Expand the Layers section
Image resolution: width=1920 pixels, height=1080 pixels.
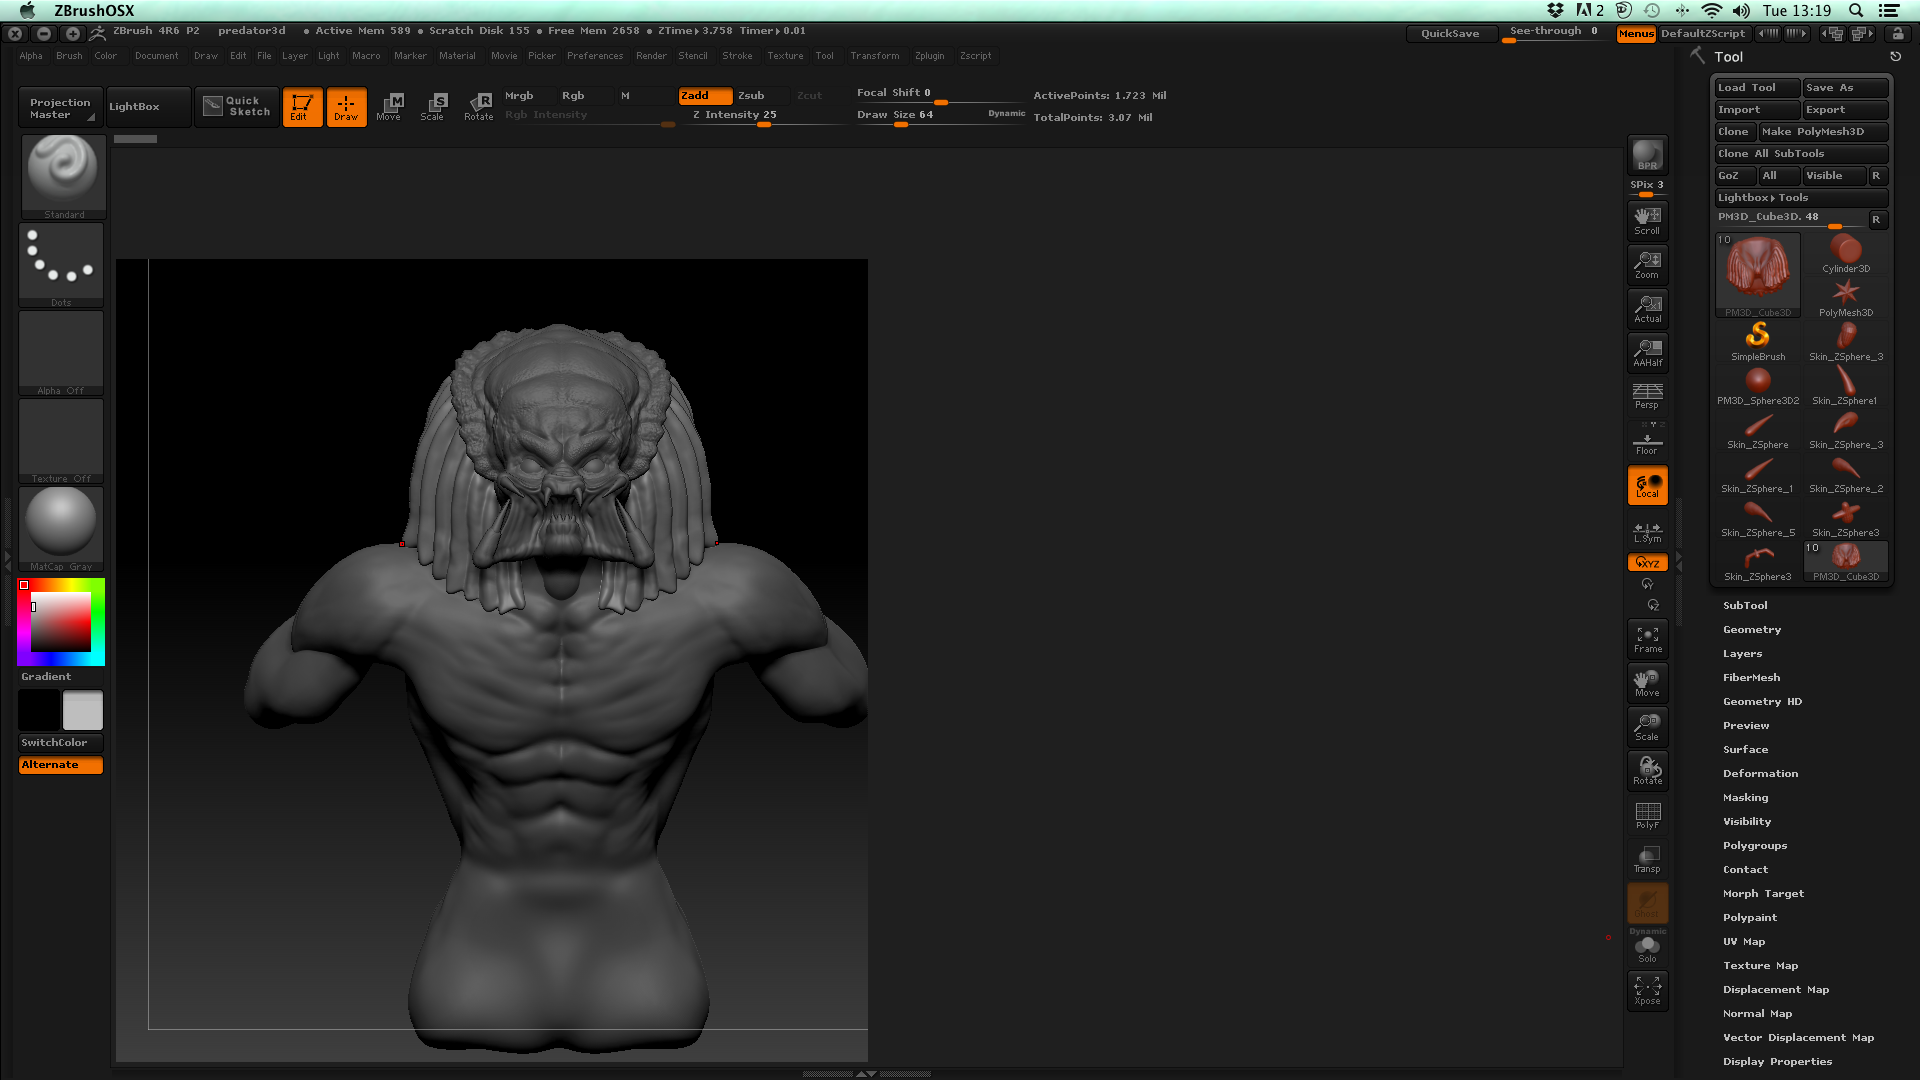tap(1742, 654)
